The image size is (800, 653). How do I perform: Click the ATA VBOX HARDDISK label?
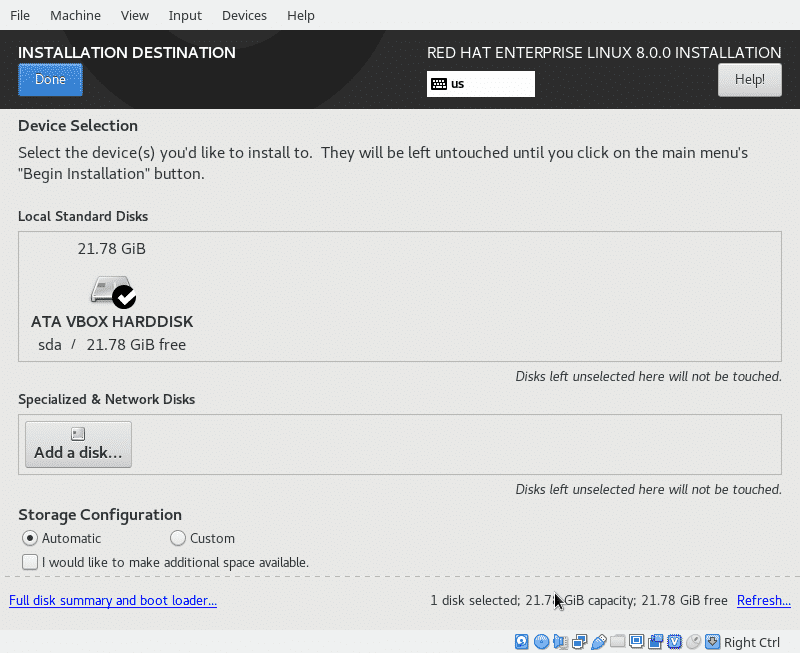click(x=112, y=321)
